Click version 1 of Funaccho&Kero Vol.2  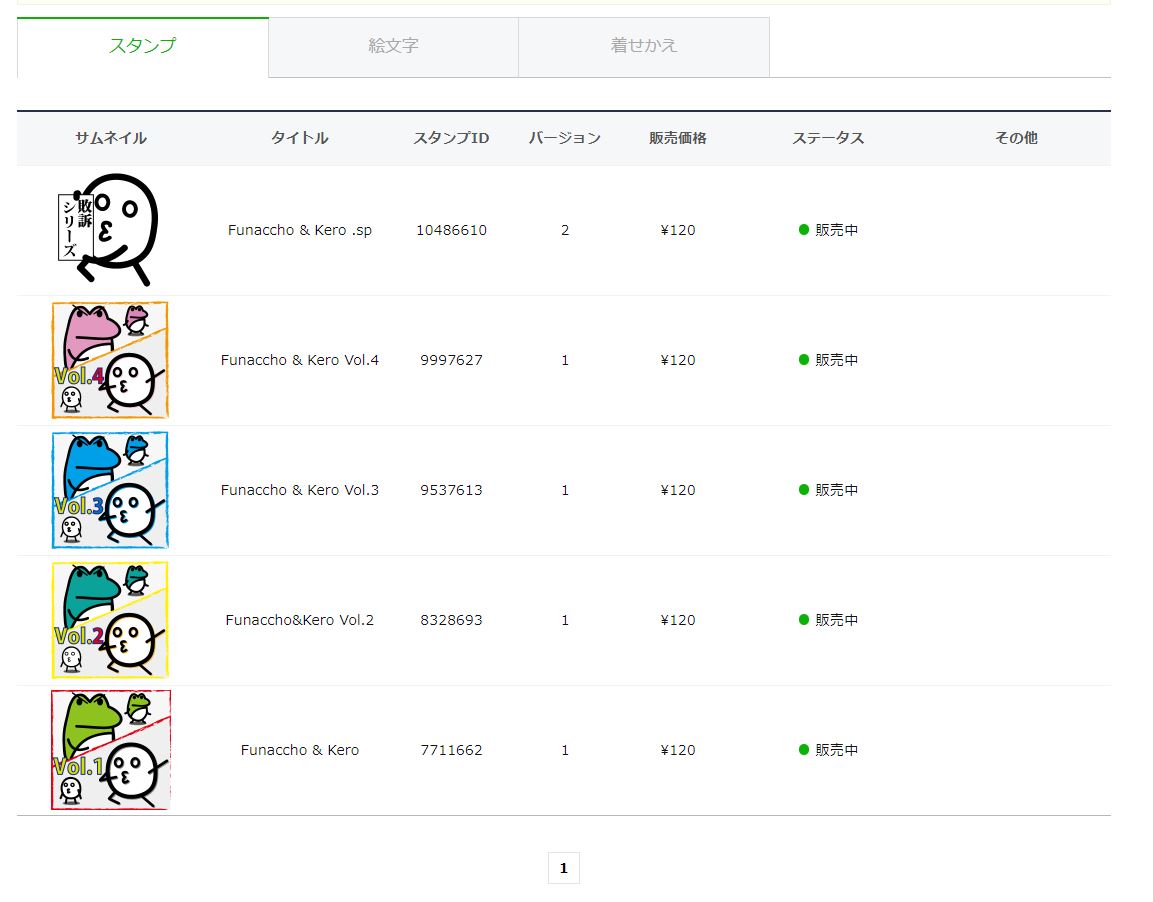coord(565,620)
